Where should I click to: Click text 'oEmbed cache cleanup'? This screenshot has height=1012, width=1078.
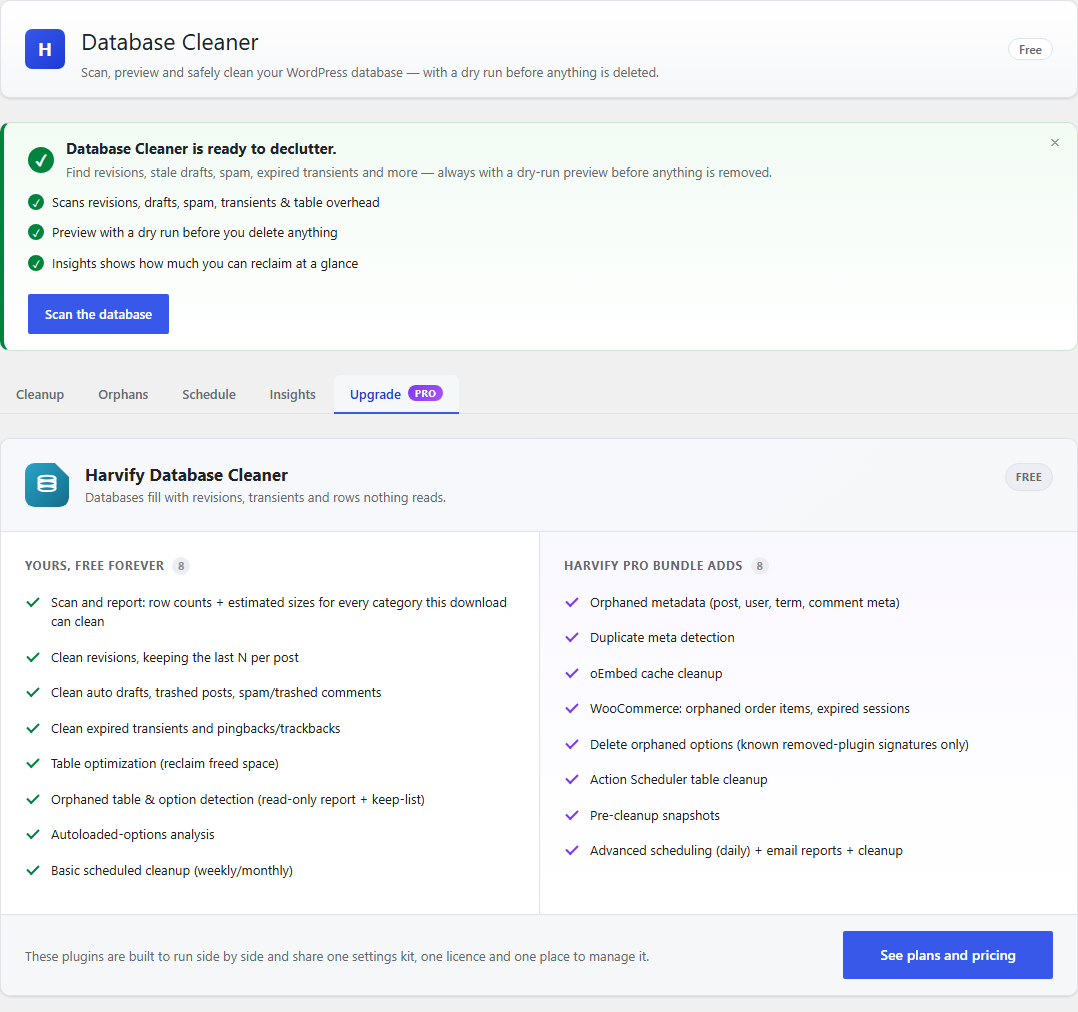pyautogui.click(x=656, y=673)
